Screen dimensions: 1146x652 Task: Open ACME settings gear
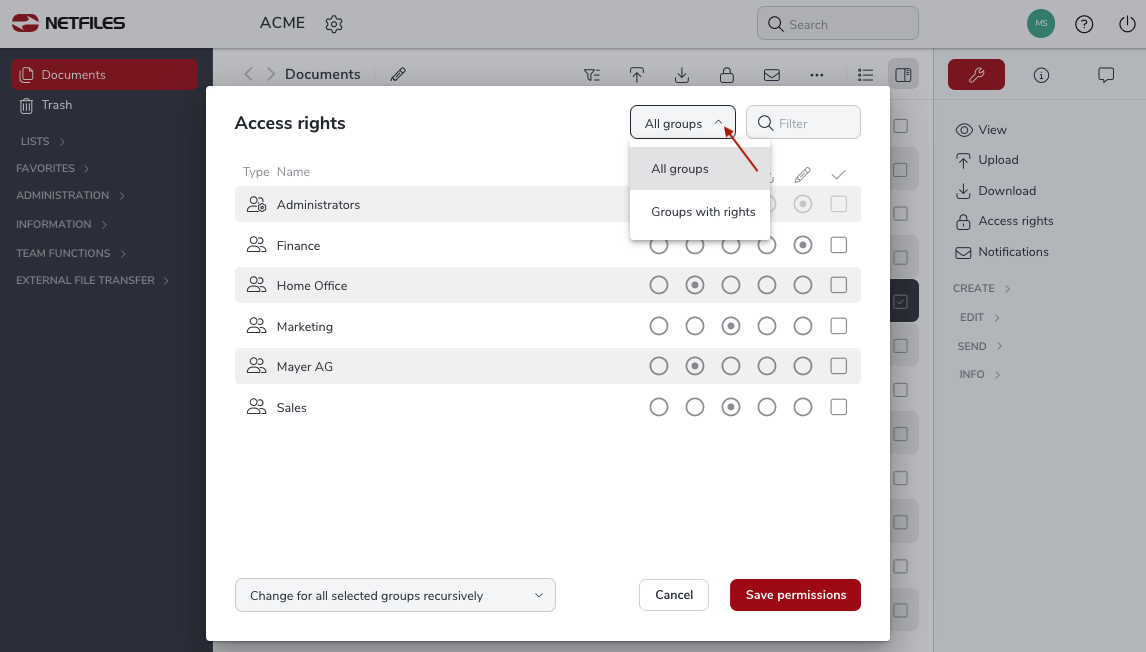coord(334,24)
